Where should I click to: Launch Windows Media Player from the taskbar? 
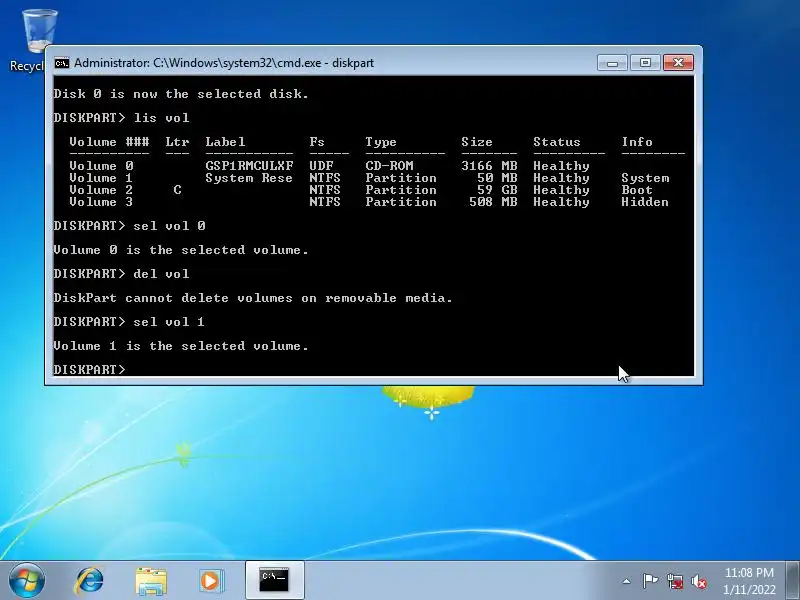(211, 581)
